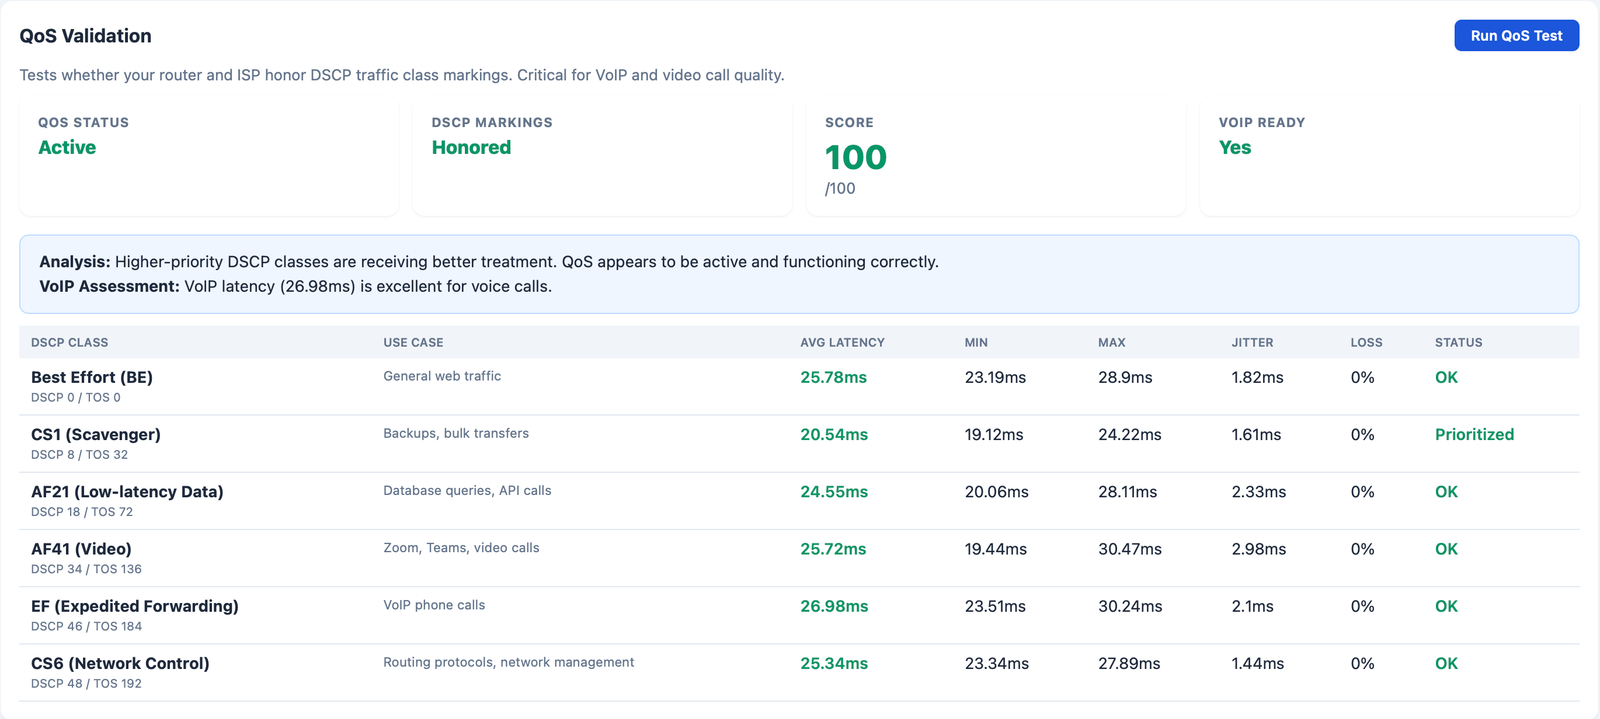Image resolution: width=1600 pixels, height=719 pixels.
Task: Click the QoS Validation heading
Action: [86, 36]
